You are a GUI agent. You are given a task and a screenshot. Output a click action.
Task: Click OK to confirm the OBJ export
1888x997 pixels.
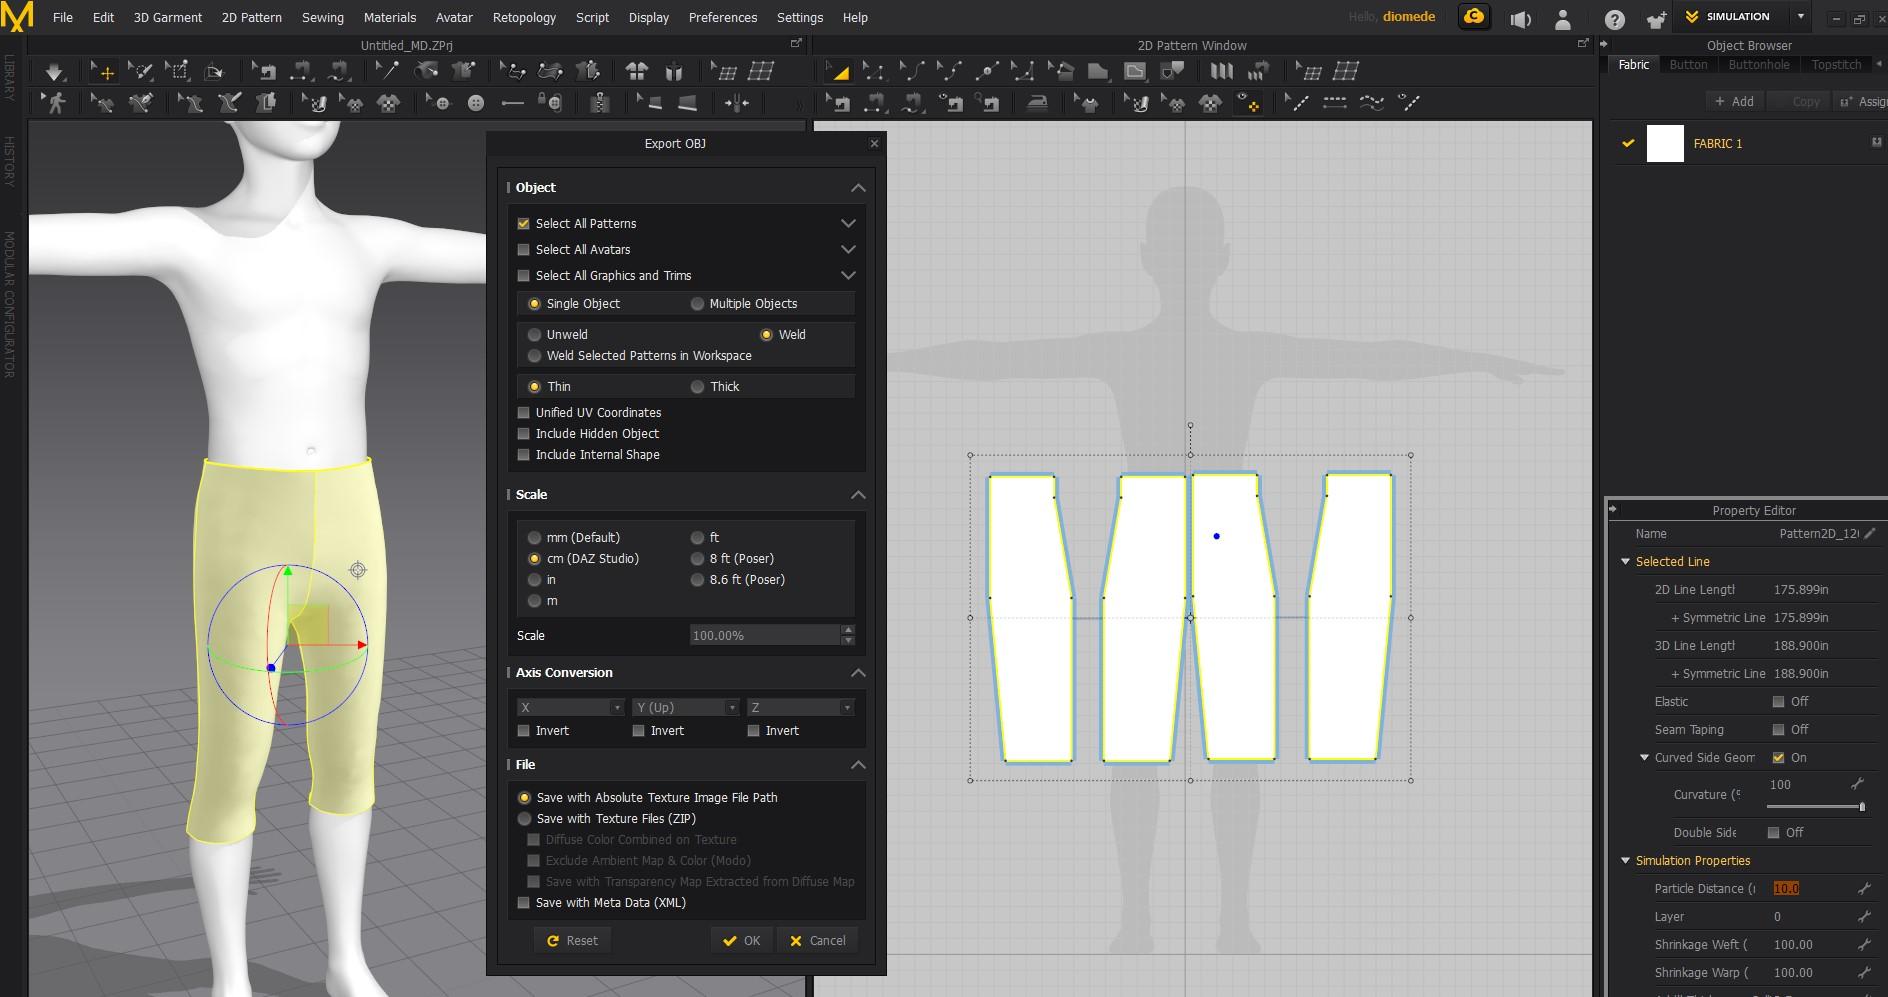point(742,940)
